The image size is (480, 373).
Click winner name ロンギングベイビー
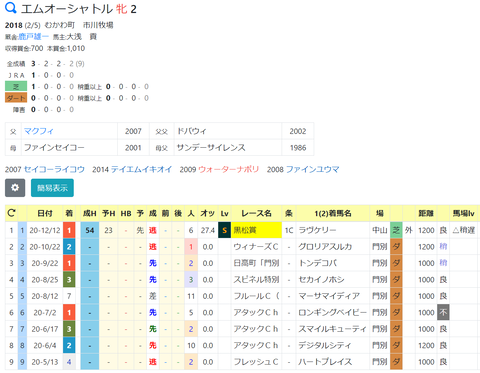click(x=332, y=312)
